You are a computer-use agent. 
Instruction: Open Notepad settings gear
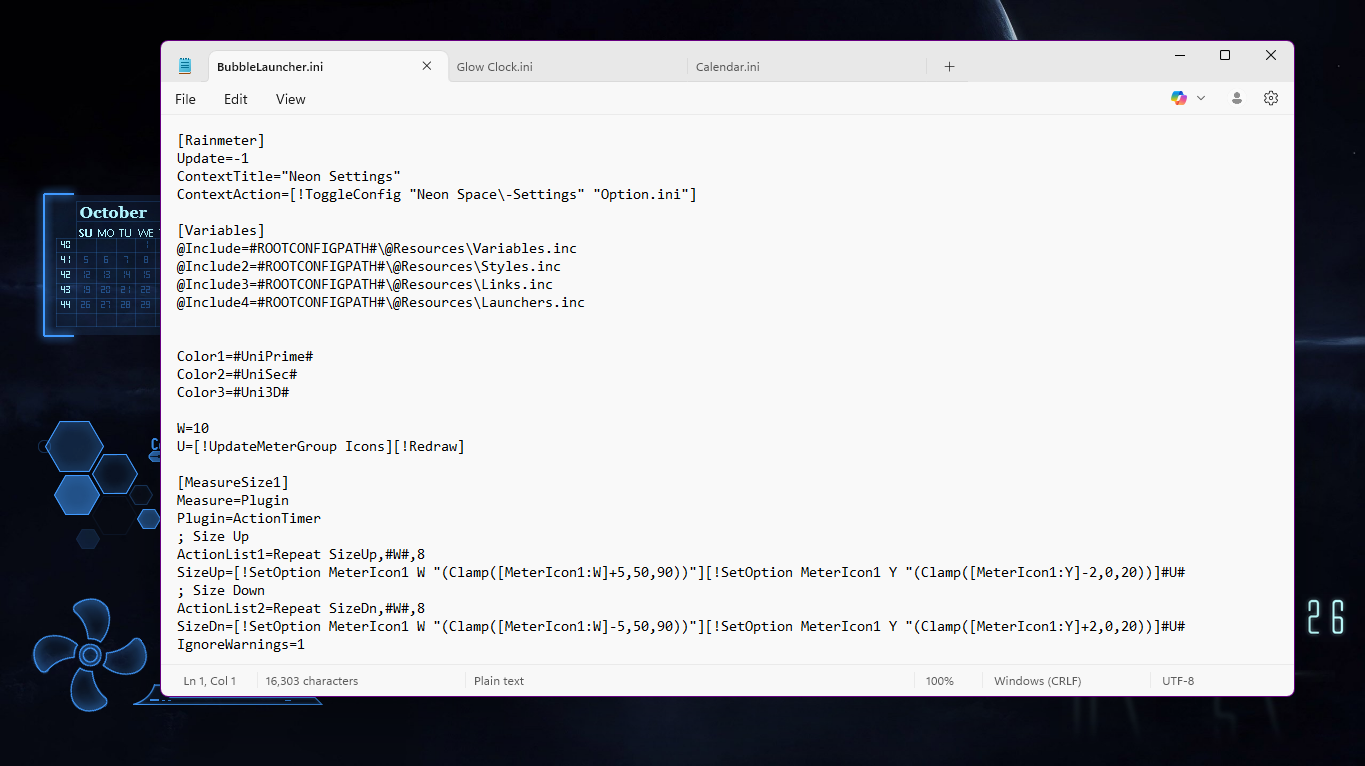pos(1271,98)
